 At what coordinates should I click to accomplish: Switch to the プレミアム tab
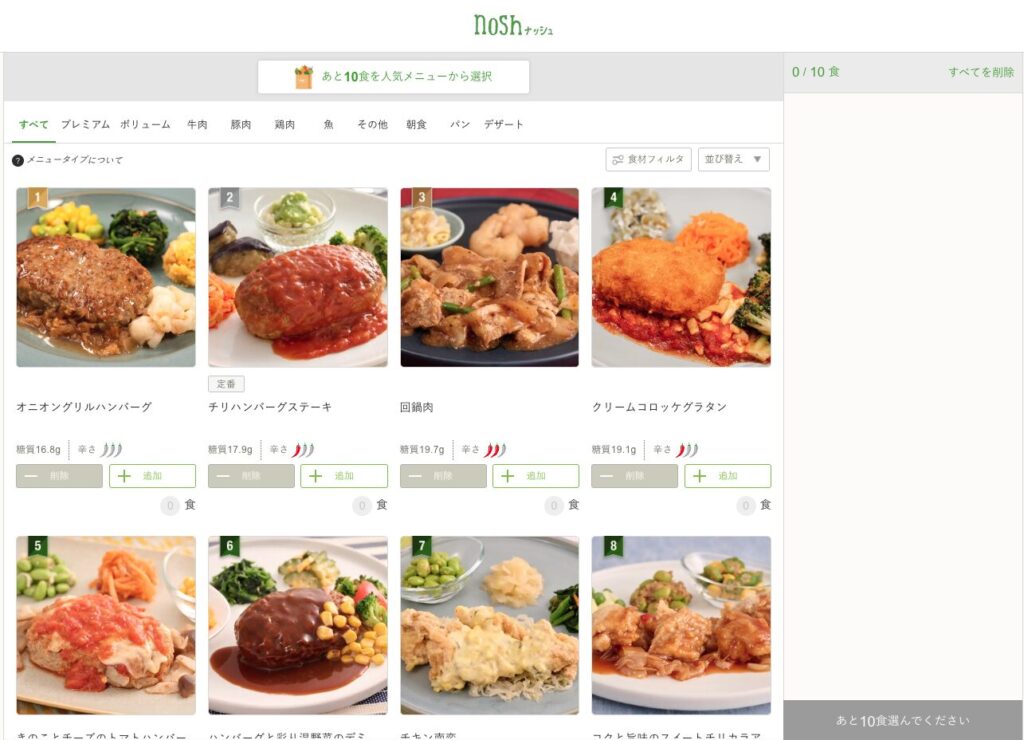pyautogui.click(x=86, y=124)
